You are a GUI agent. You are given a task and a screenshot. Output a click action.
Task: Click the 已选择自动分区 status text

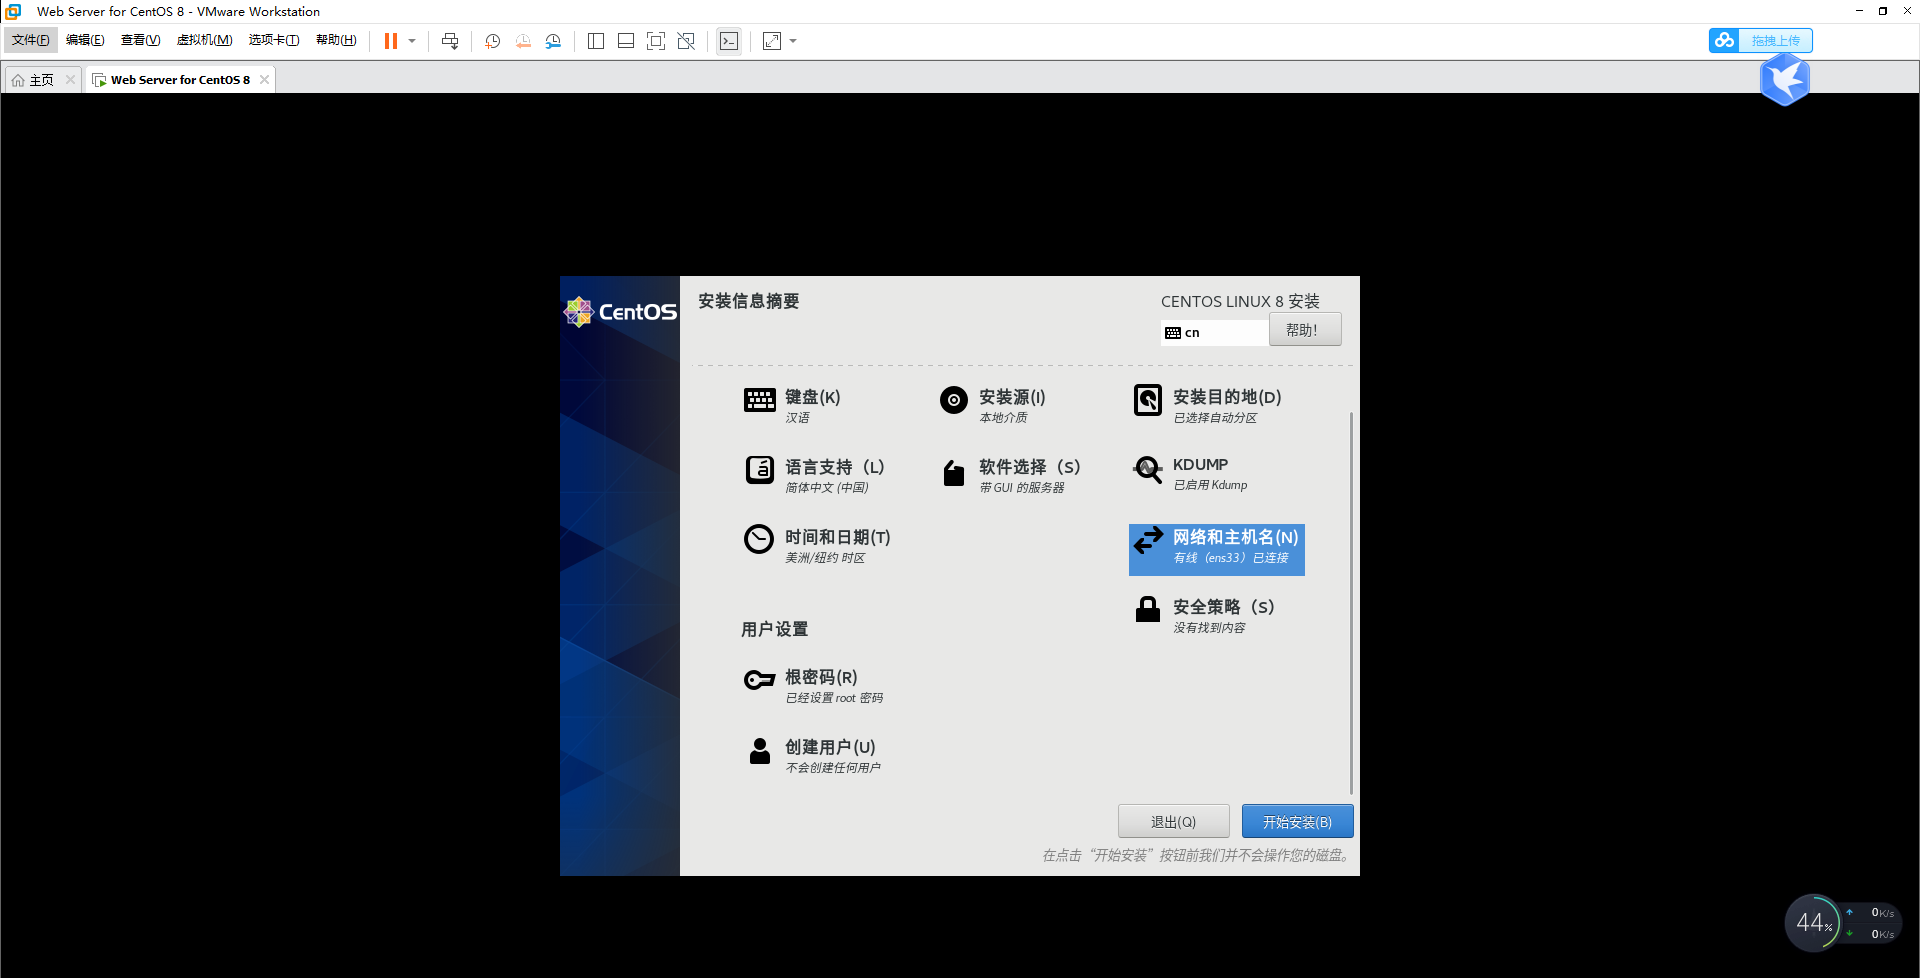[x=1215, y=418]
